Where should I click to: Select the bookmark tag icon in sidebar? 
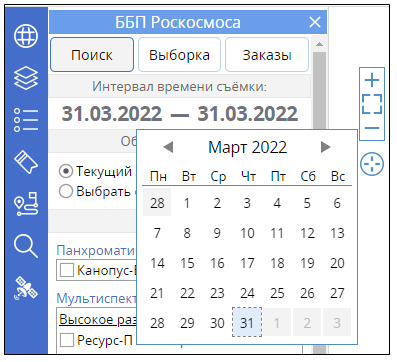[26, 162]
